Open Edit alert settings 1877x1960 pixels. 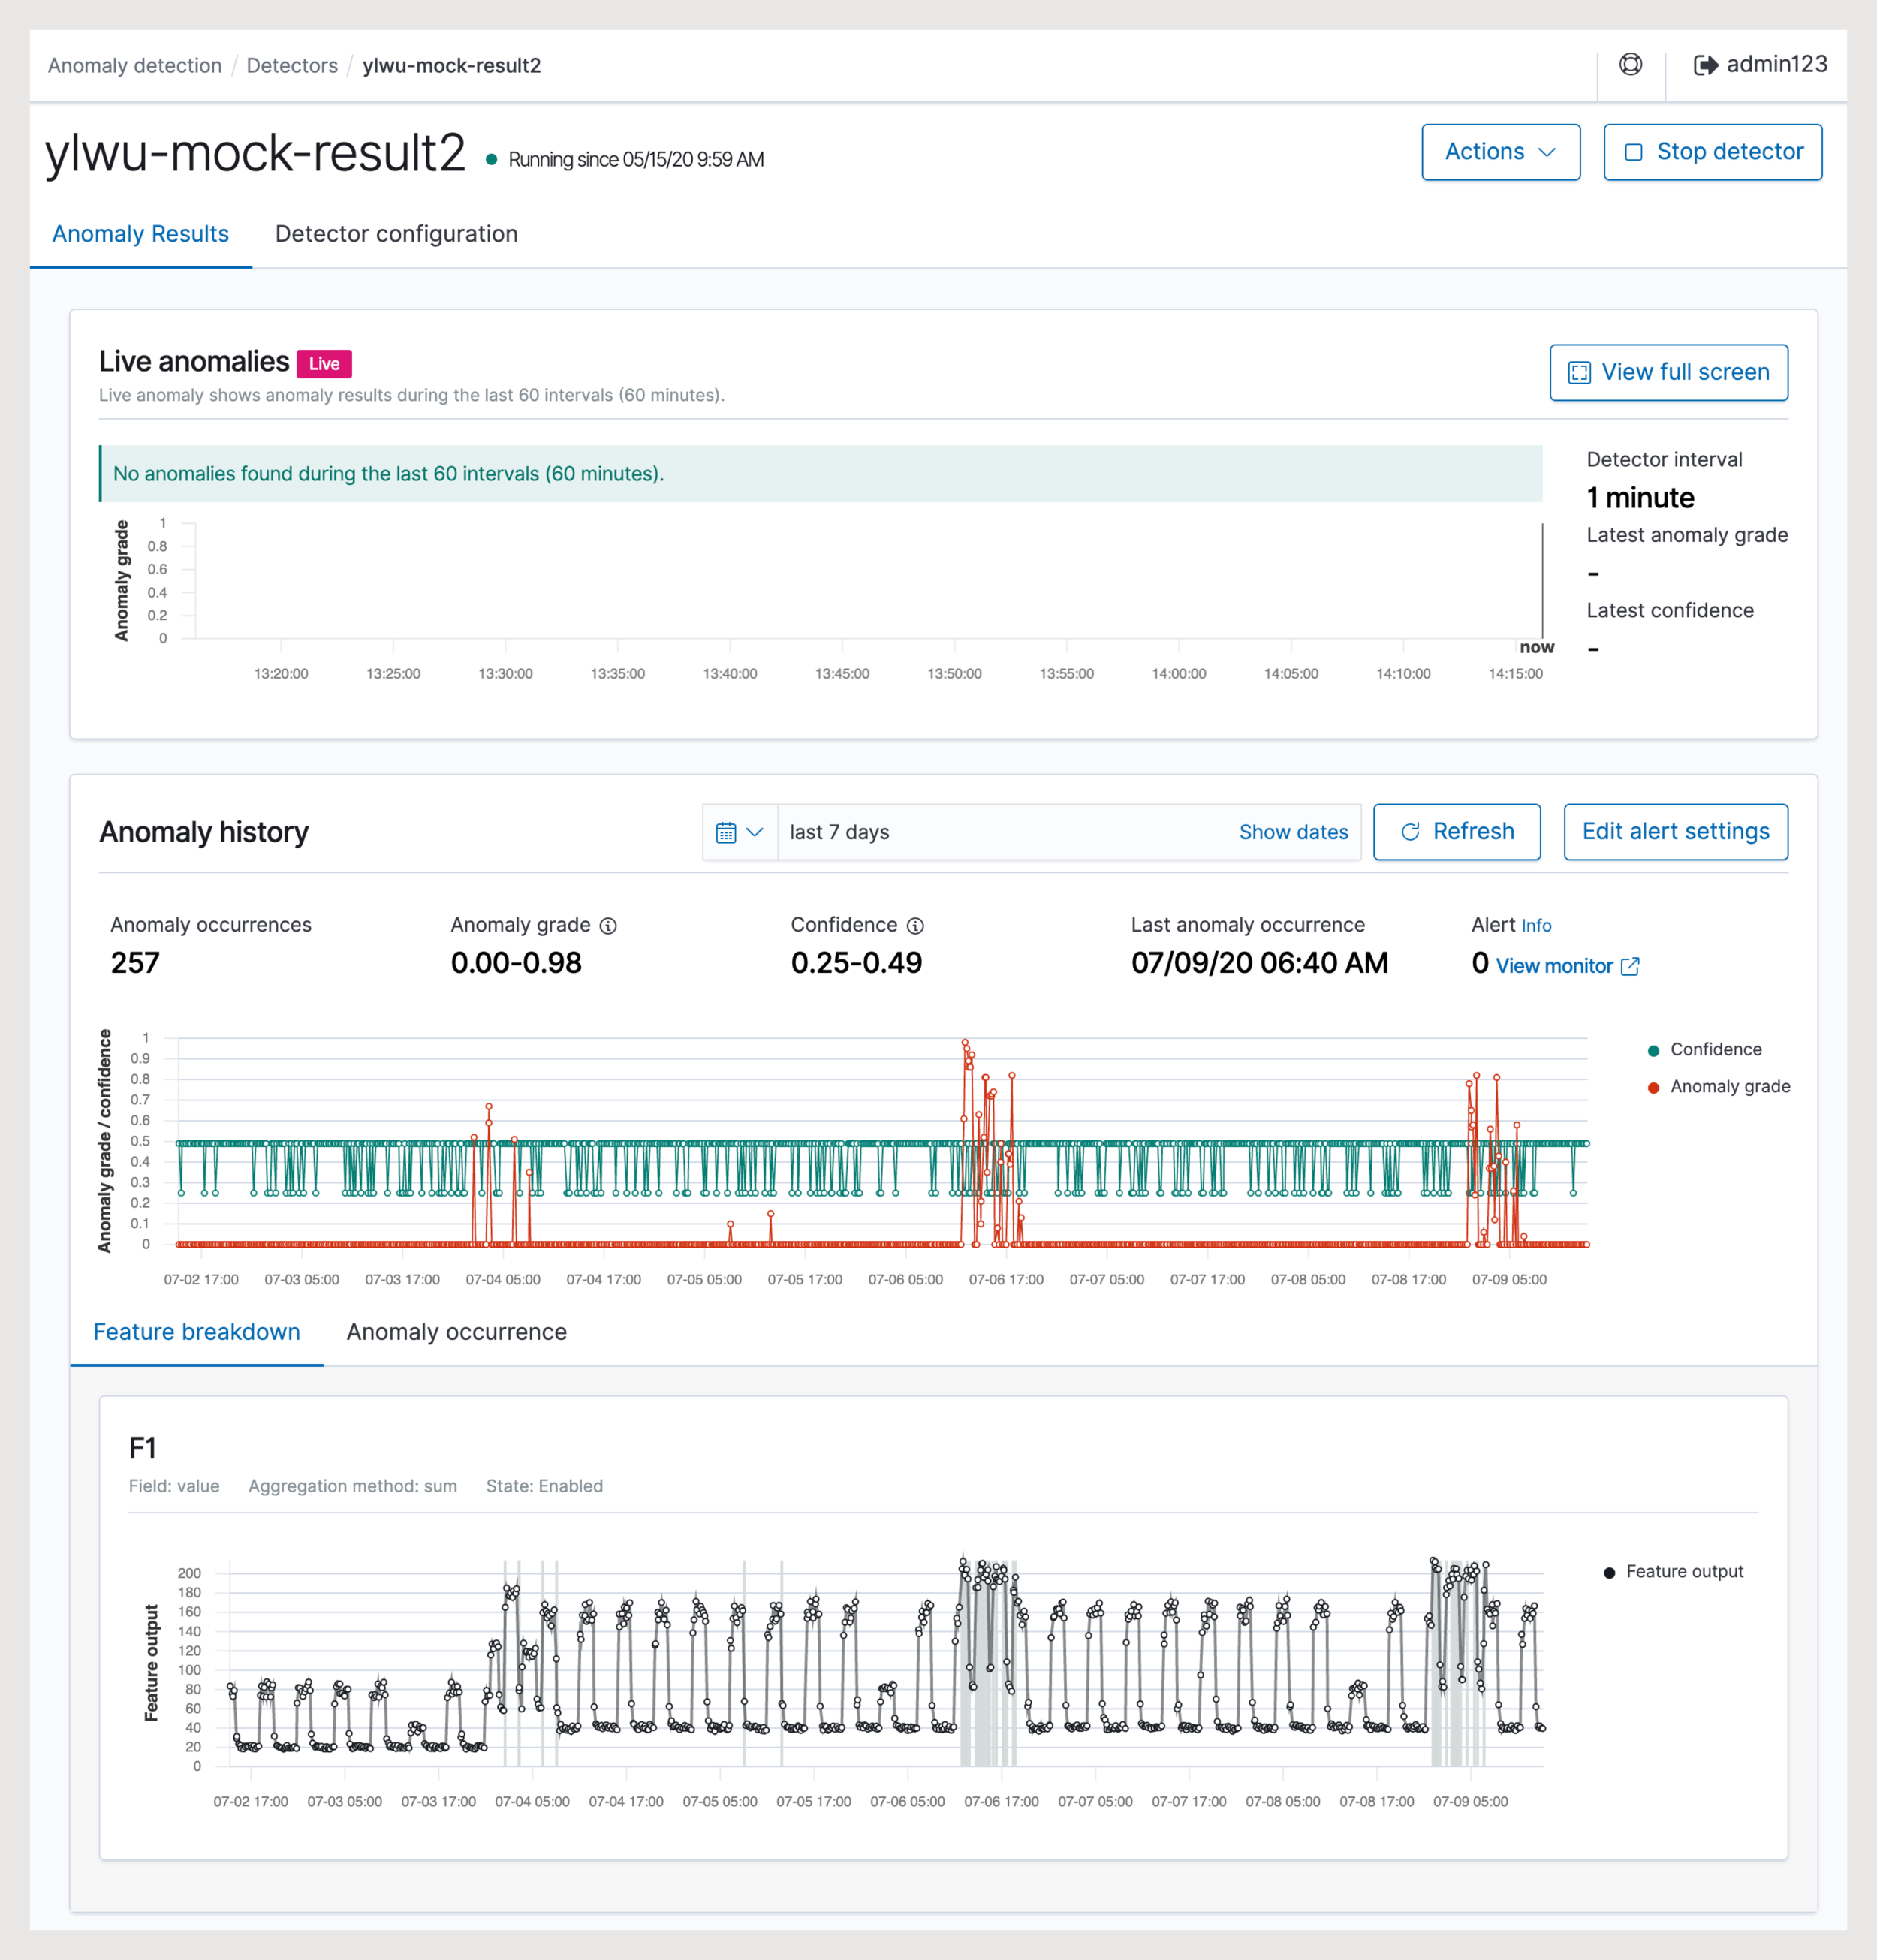pyautogui.click(x=1675, y=832)
